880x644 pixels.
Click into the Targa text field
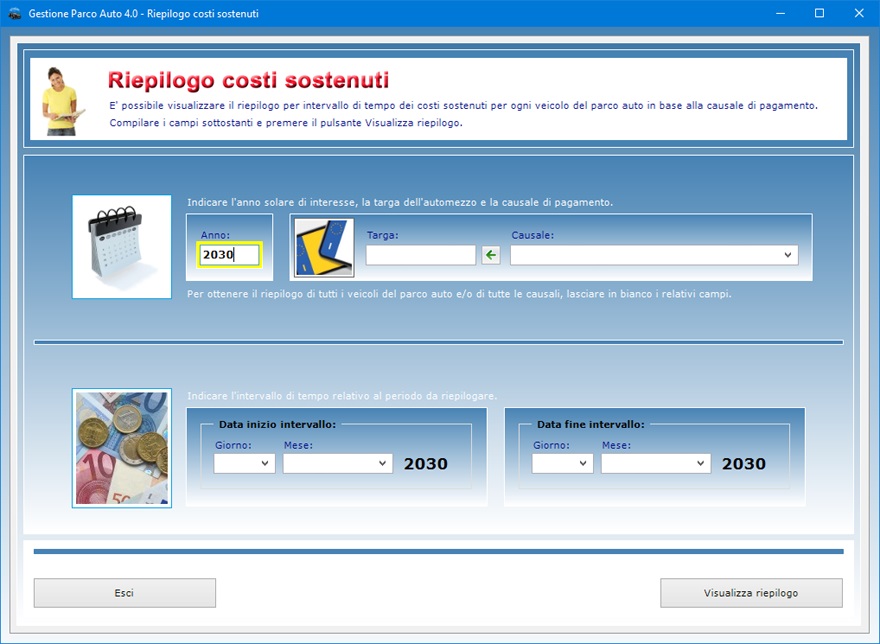(421, 255)
